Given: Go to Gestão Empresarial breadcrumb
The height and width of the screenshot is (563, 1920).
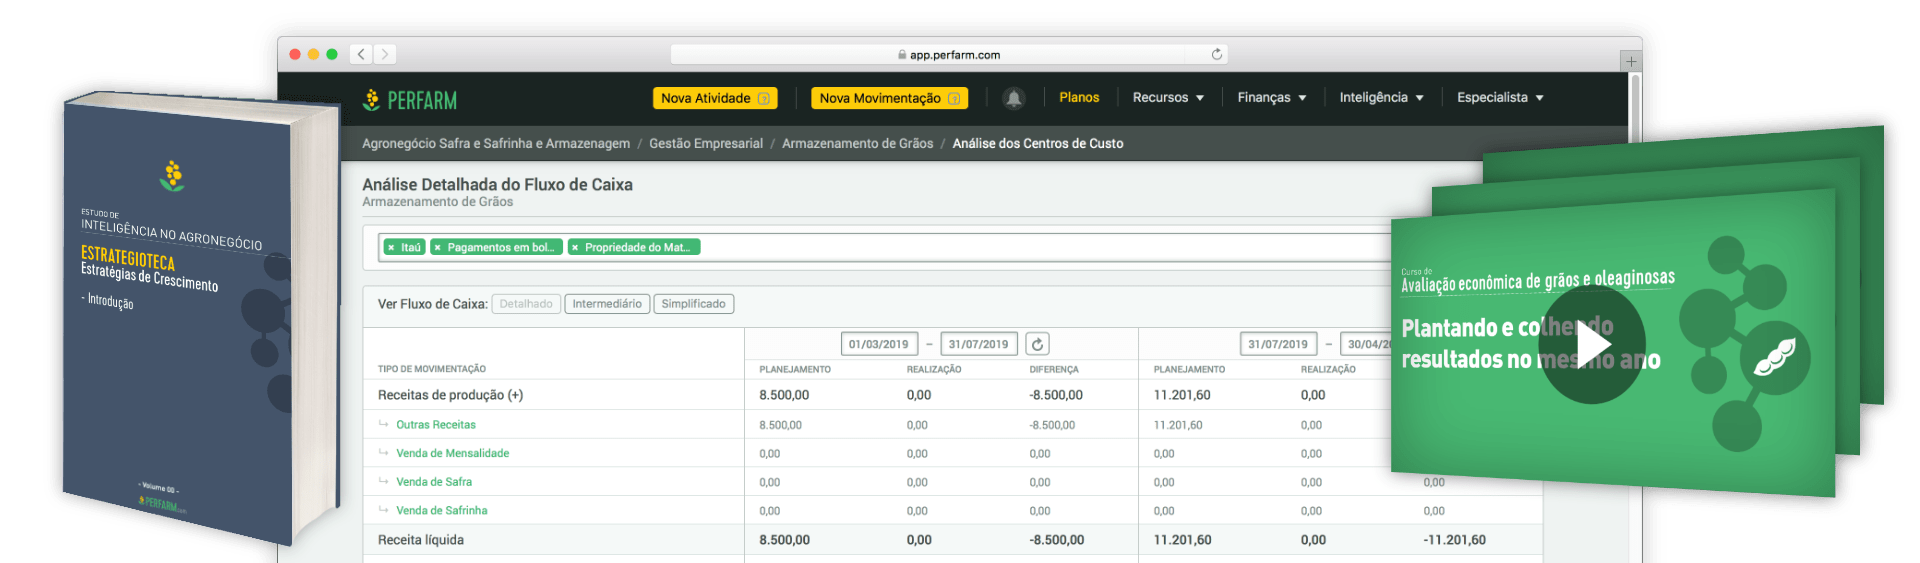Looking at the screenshot, I should coord(706,143).
